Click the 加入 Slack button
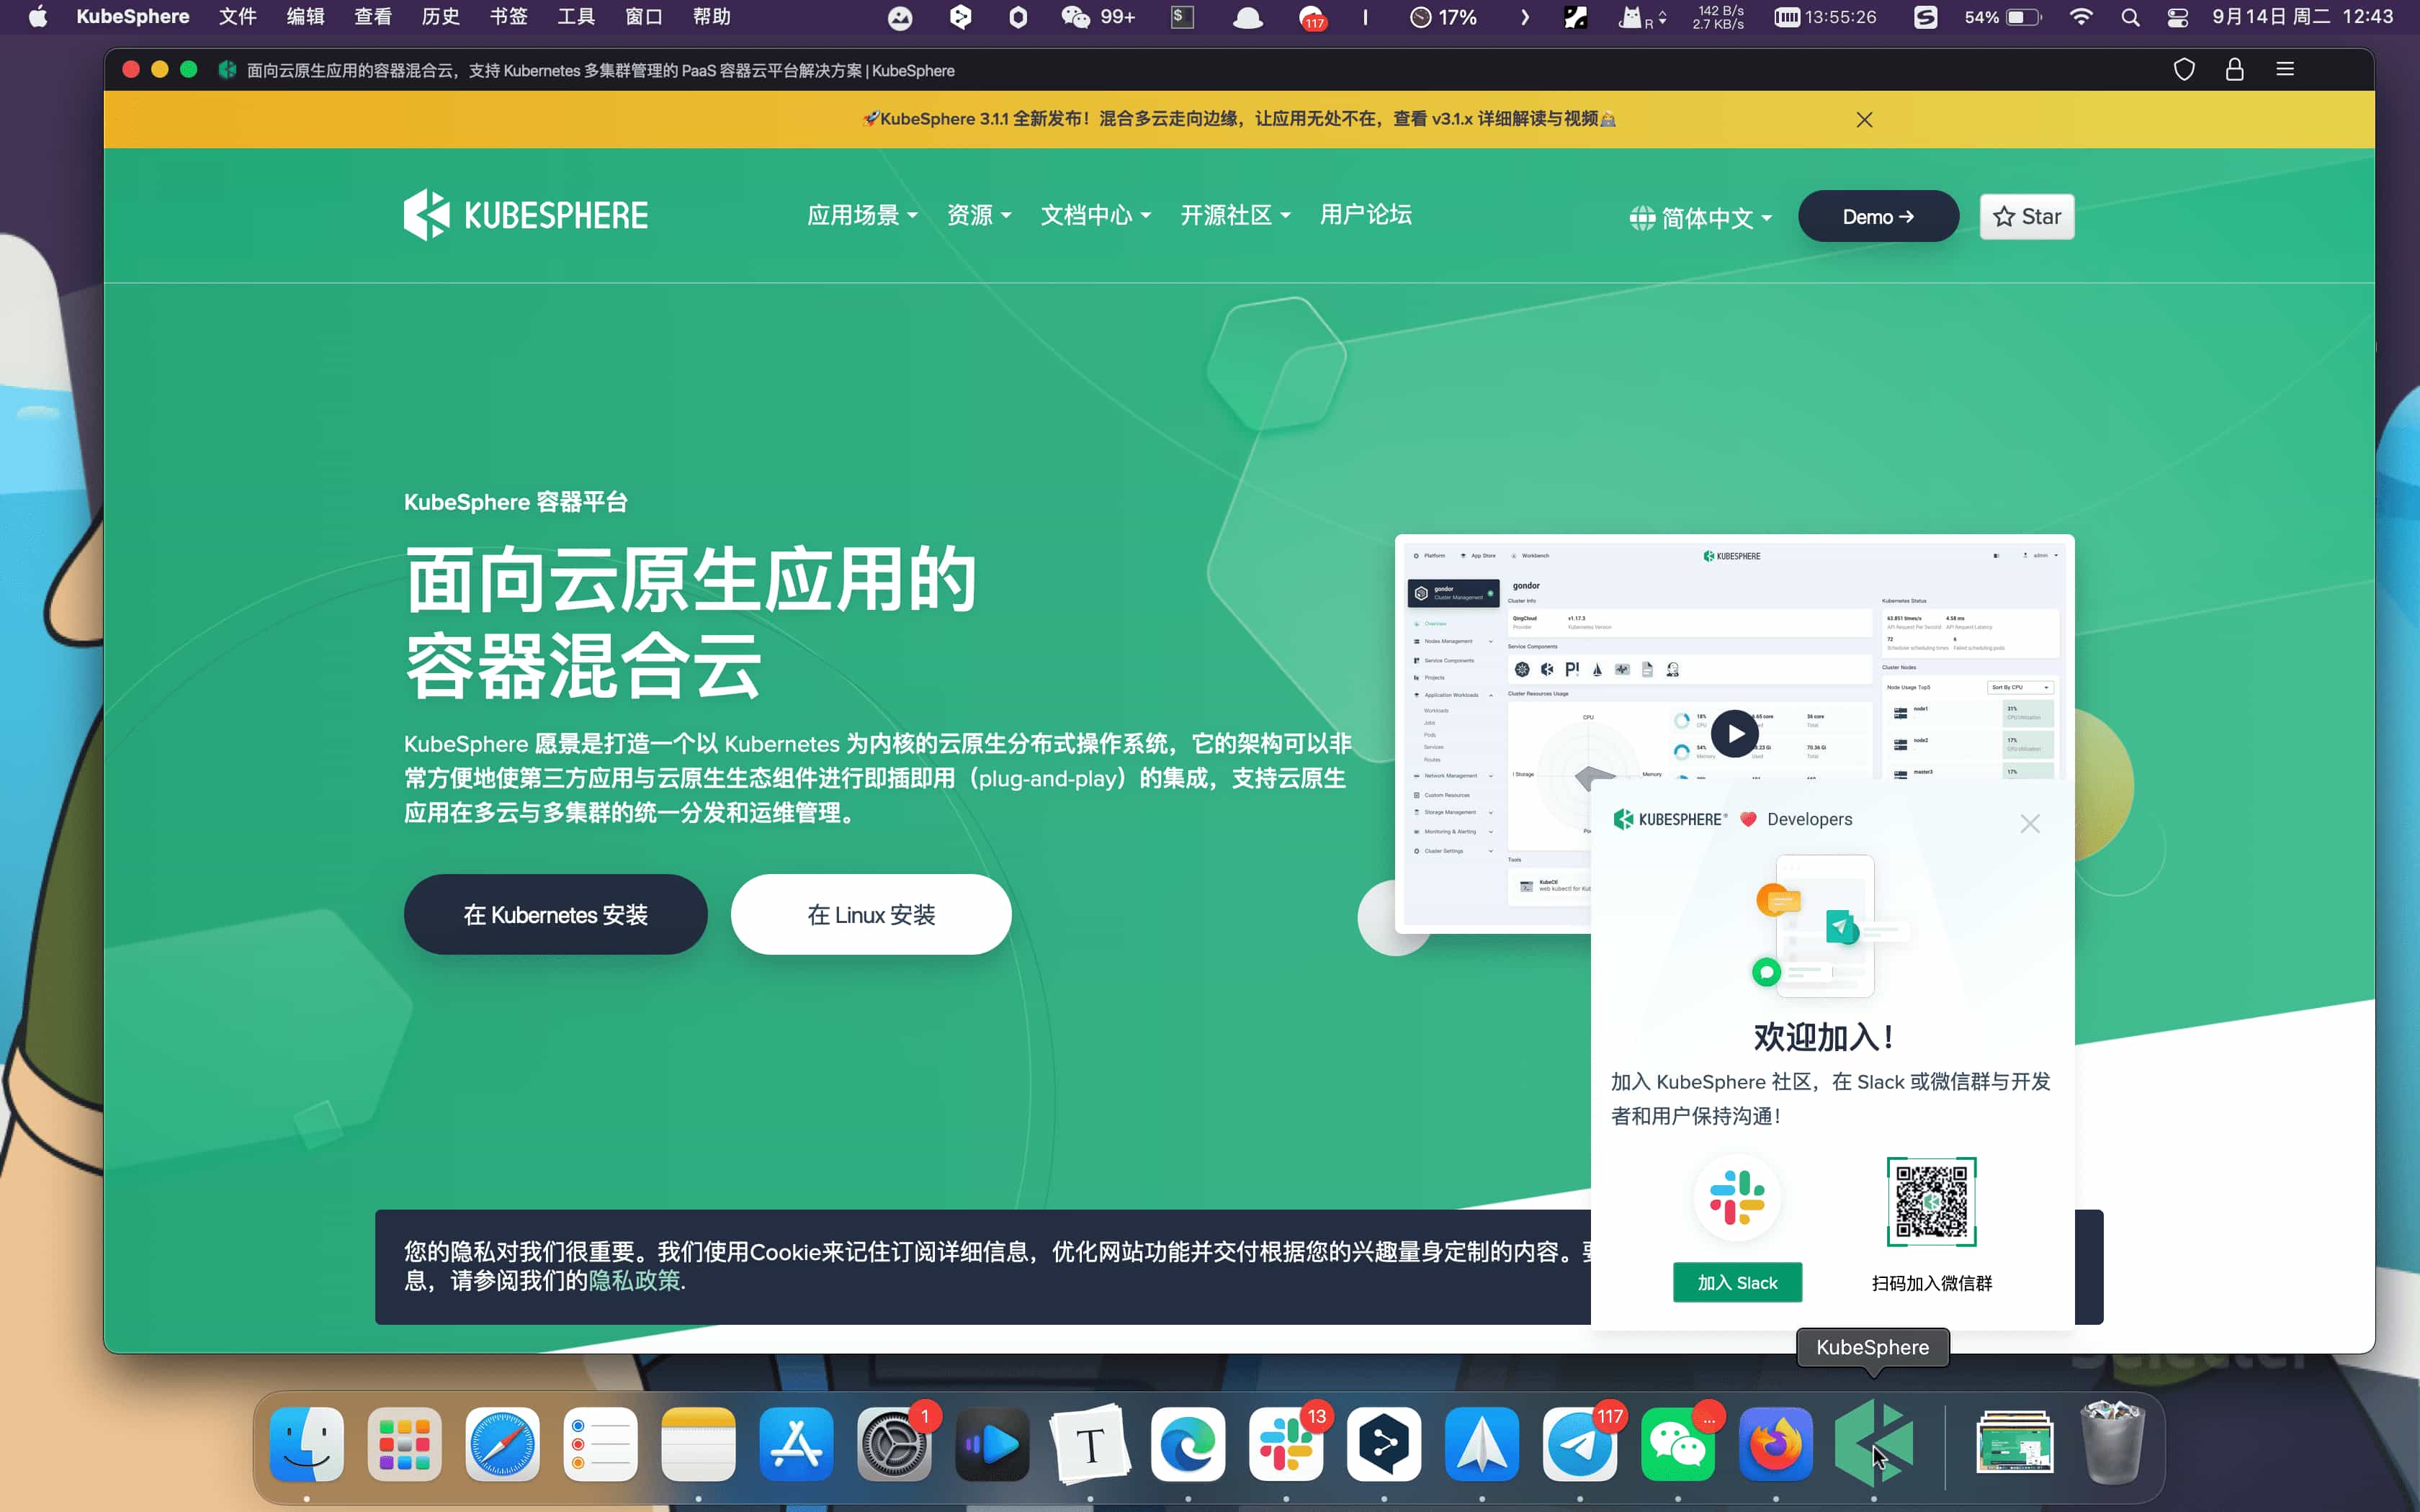The height and width of the screenshot is (1512, 2420). 1737,1282
